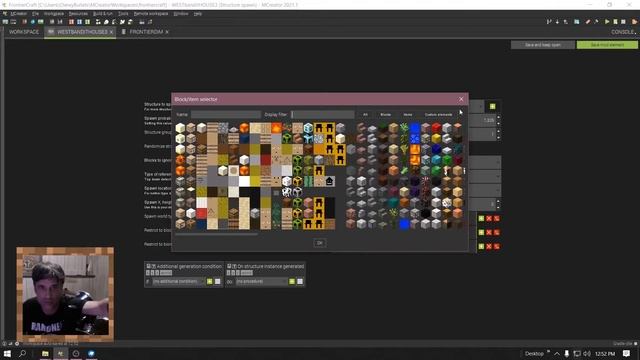
Task: Add entry to Restrict to biomes list
Action: pos(481,247)
